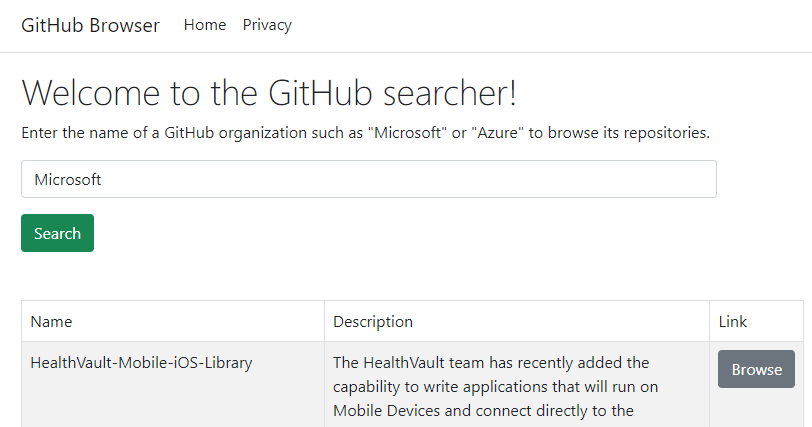
Task: Click the quoted "Microsoft" example in the instructions
Action: (407, 133)
